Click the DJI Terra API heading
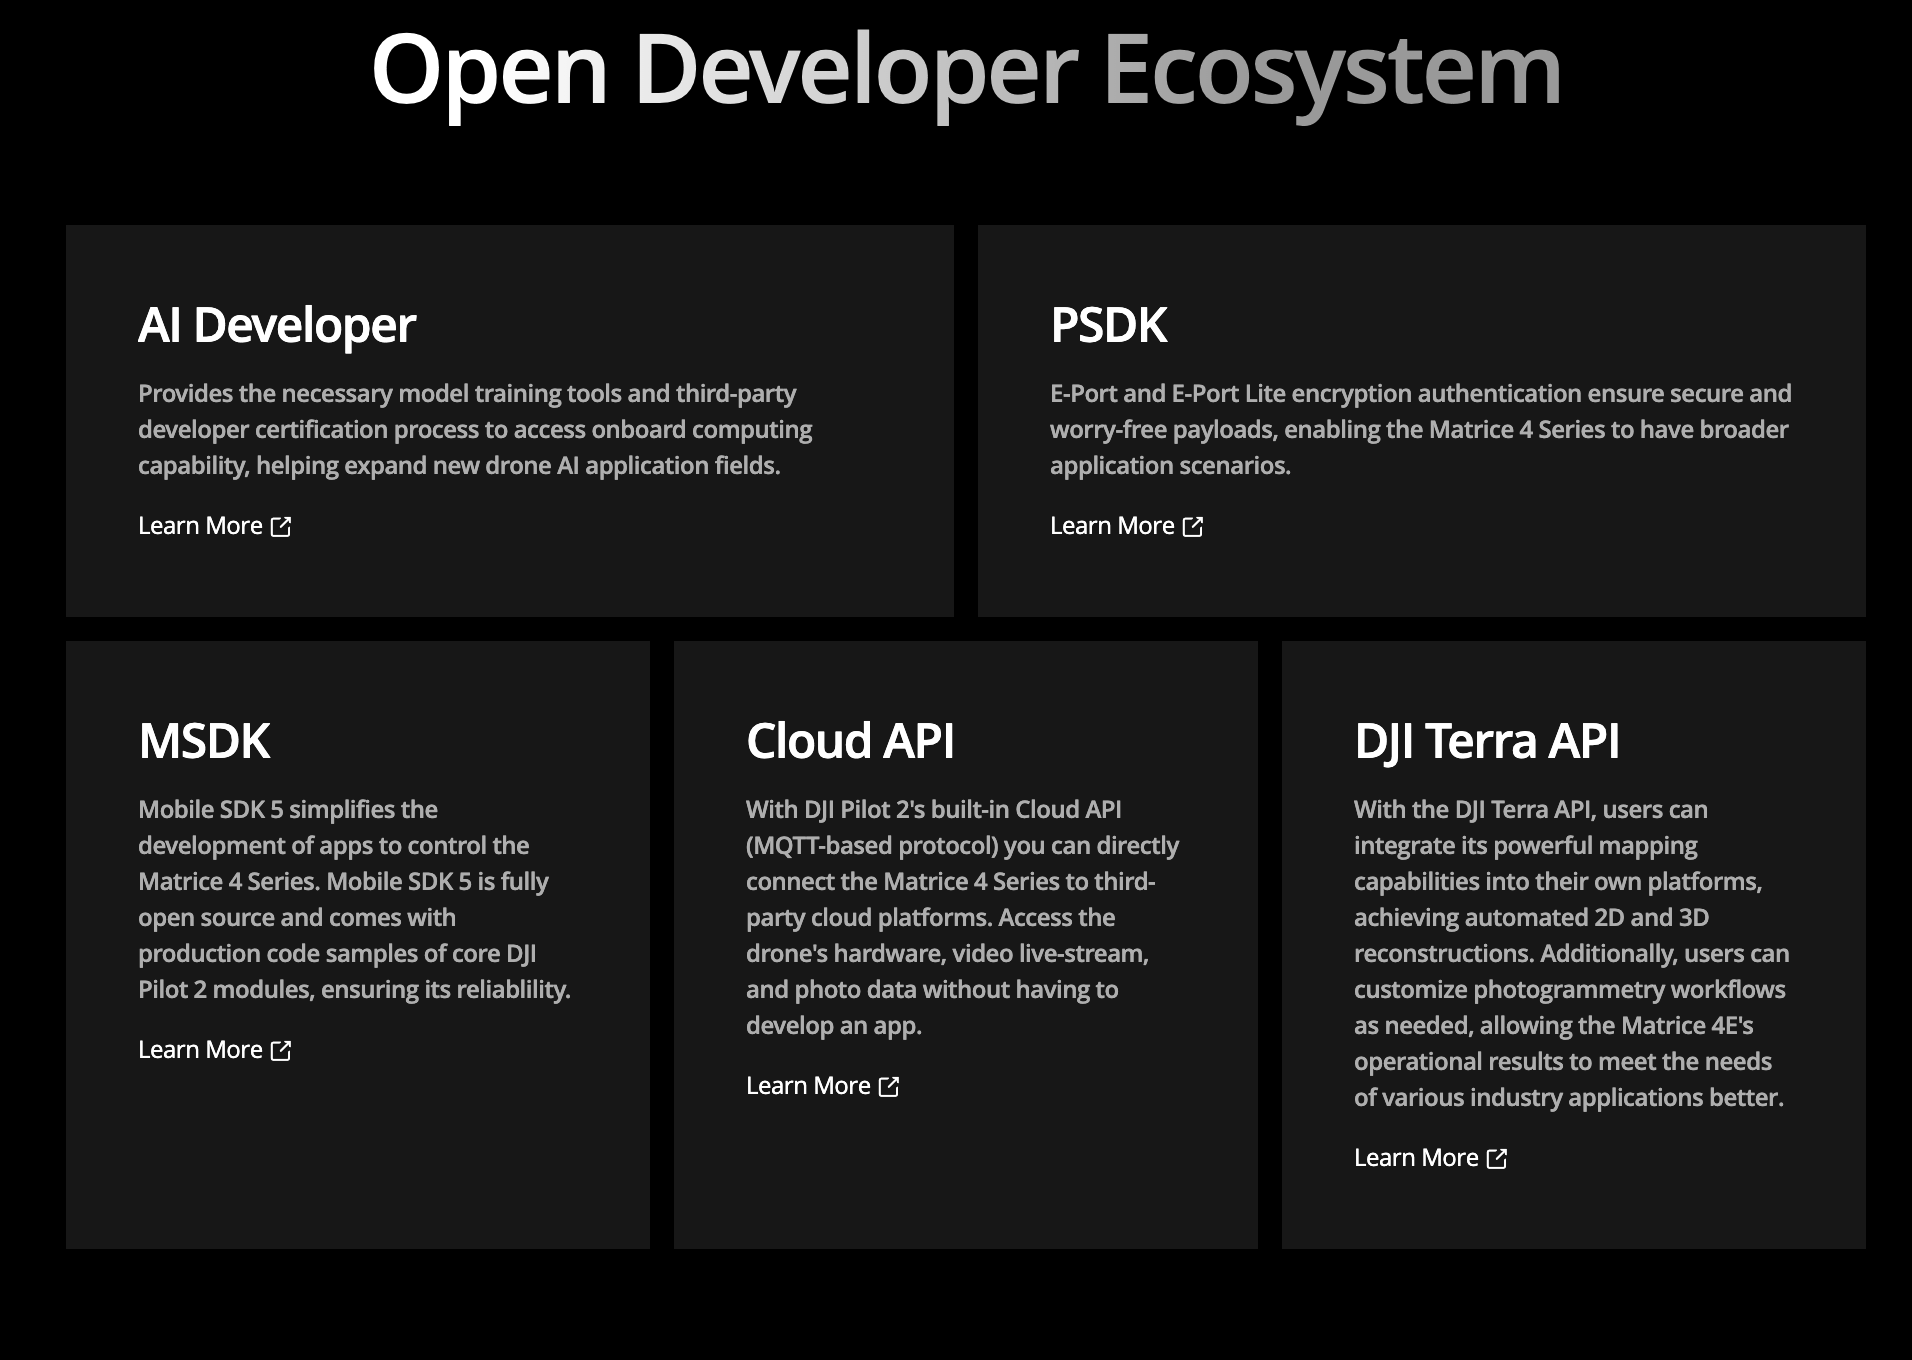 point(1487,742)
